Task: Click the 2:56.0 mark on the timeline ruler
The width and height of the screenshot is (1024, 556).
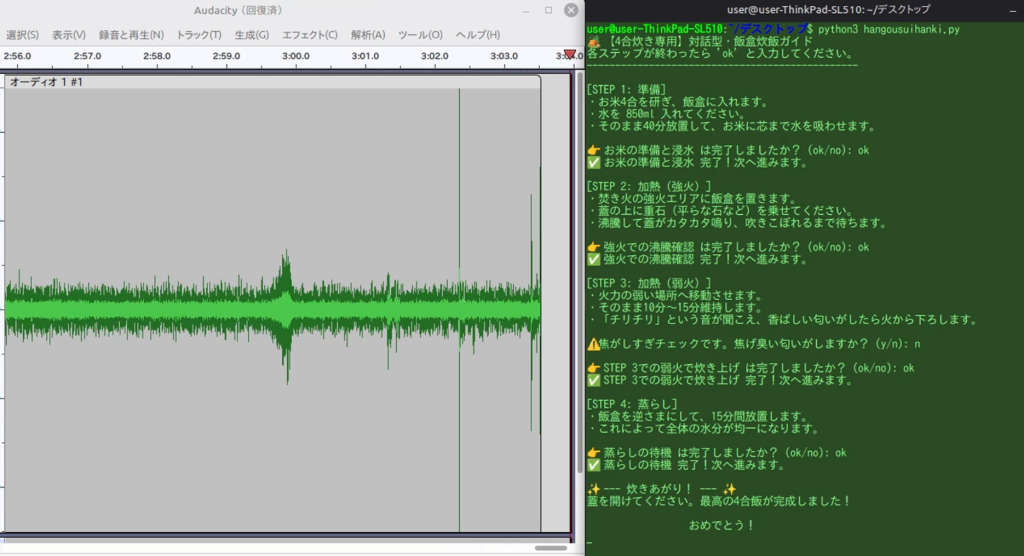Action: pyautogui.click(x=18, y=56)
